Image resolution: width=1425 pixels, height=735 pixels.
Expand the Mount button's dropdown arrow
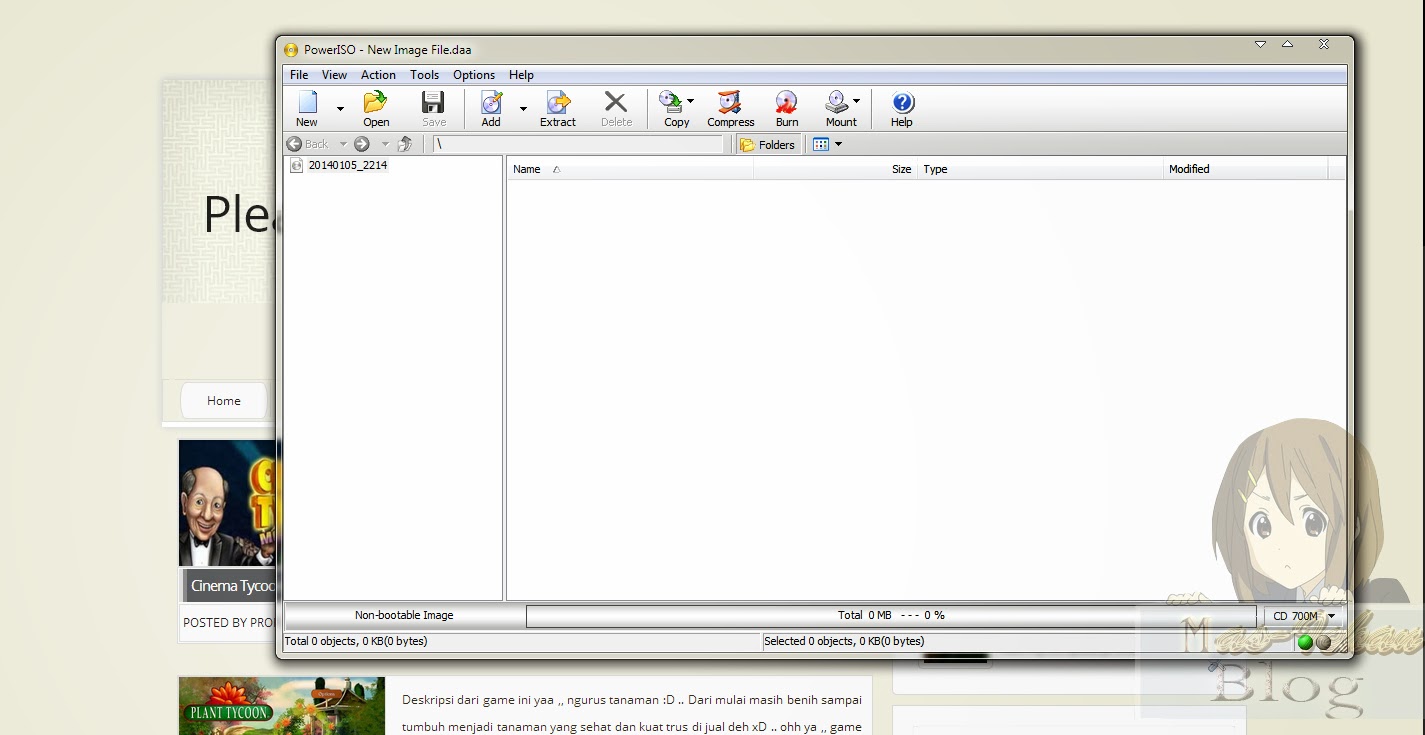click(x=856, y=101)
